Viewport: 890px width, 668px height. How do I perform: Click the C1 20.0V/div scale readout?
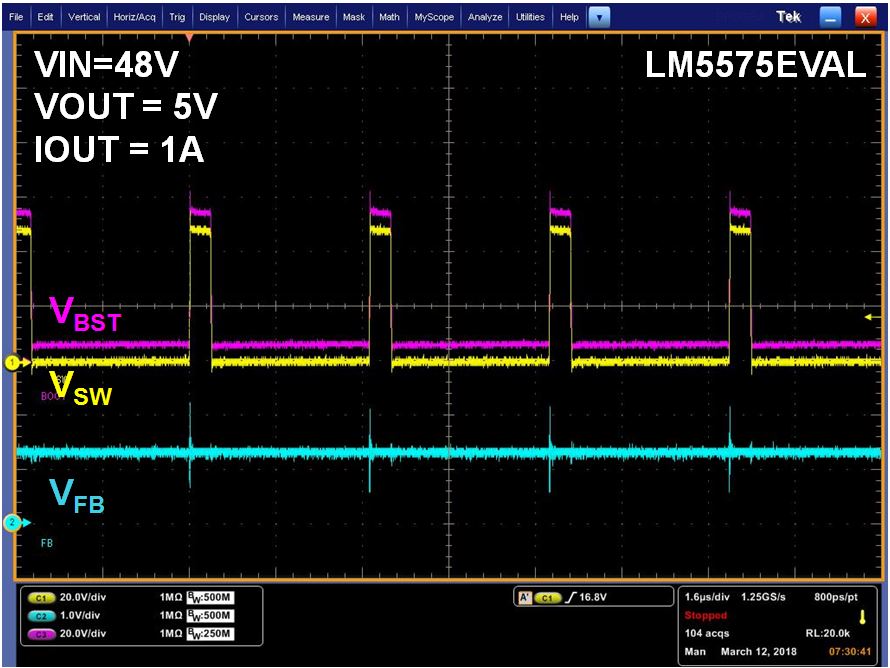click(83, 597)
